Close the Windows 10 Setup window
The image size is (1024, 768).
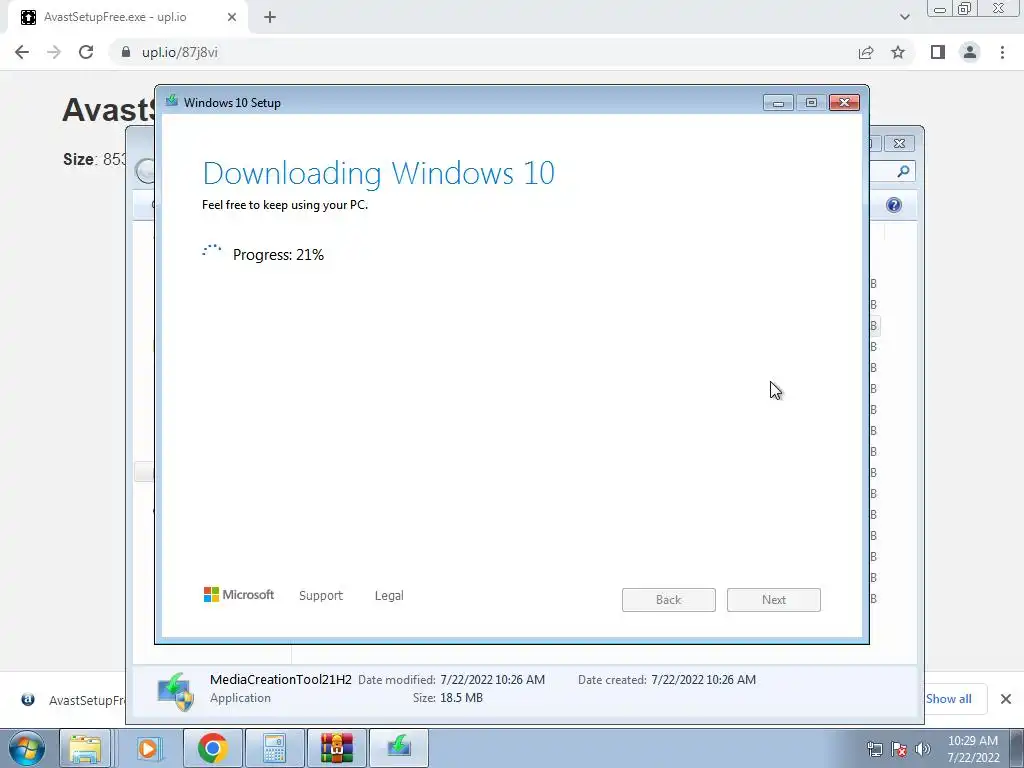point(844,103)
